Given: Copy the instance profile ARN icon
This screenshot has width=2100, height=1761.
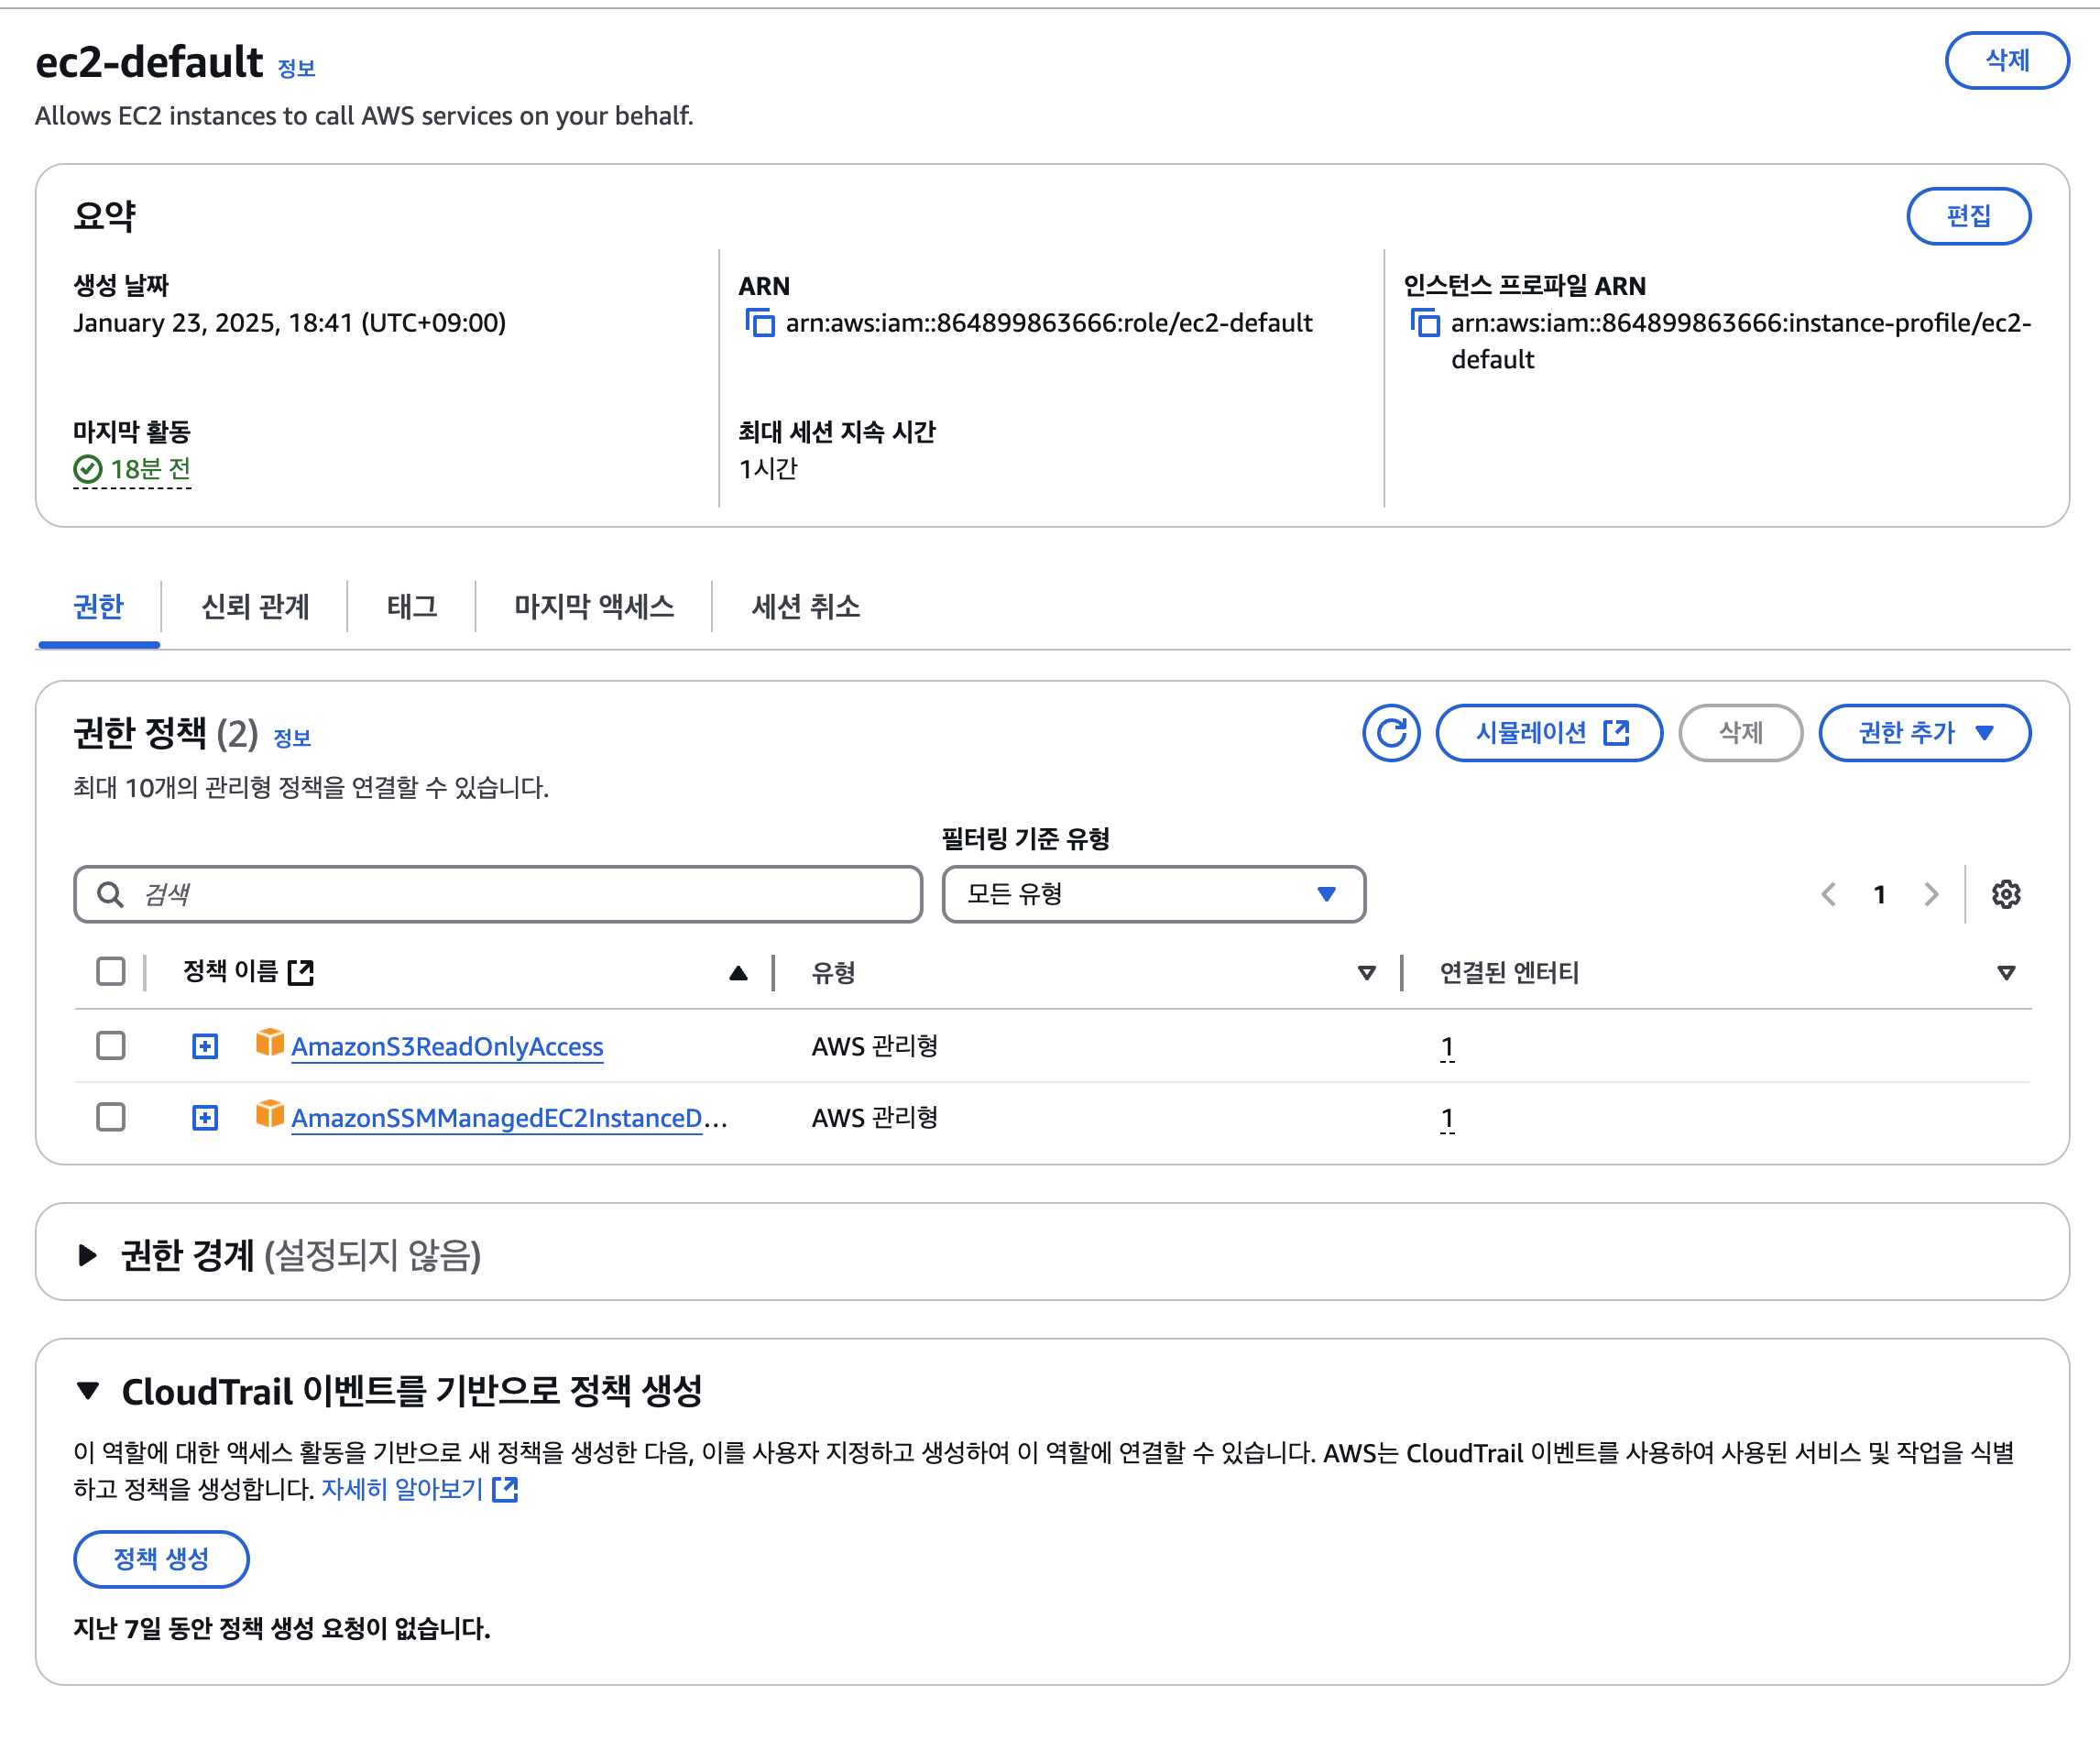Looking at the screenshot, I should [x=1425, y=323].
